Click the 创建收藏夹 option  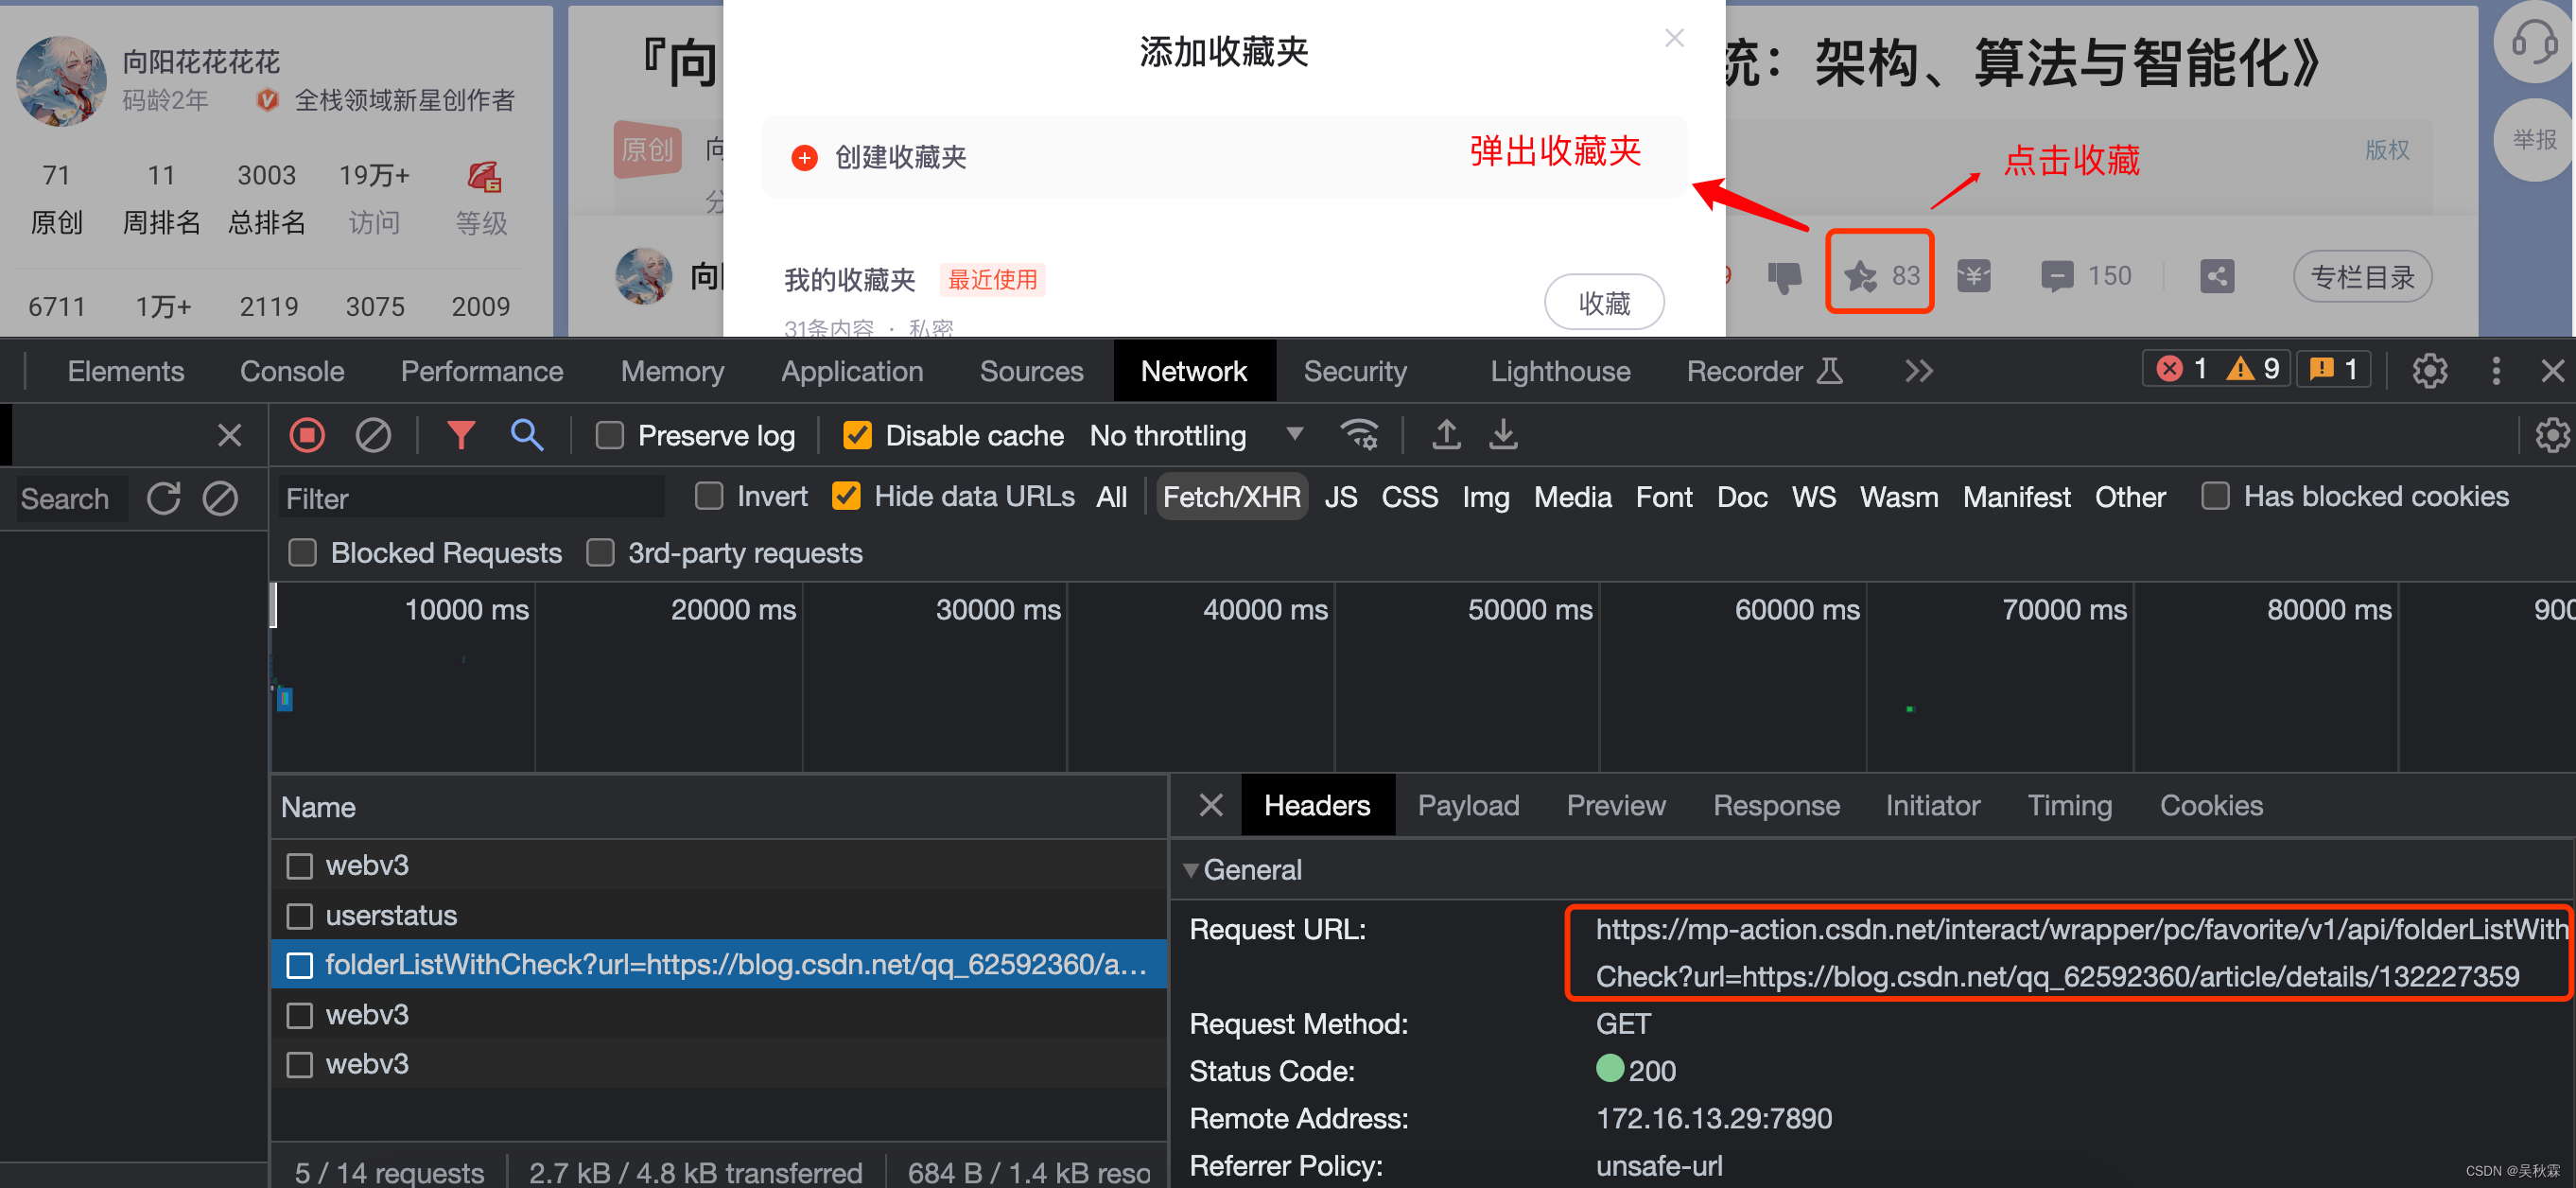coord(899,157)
